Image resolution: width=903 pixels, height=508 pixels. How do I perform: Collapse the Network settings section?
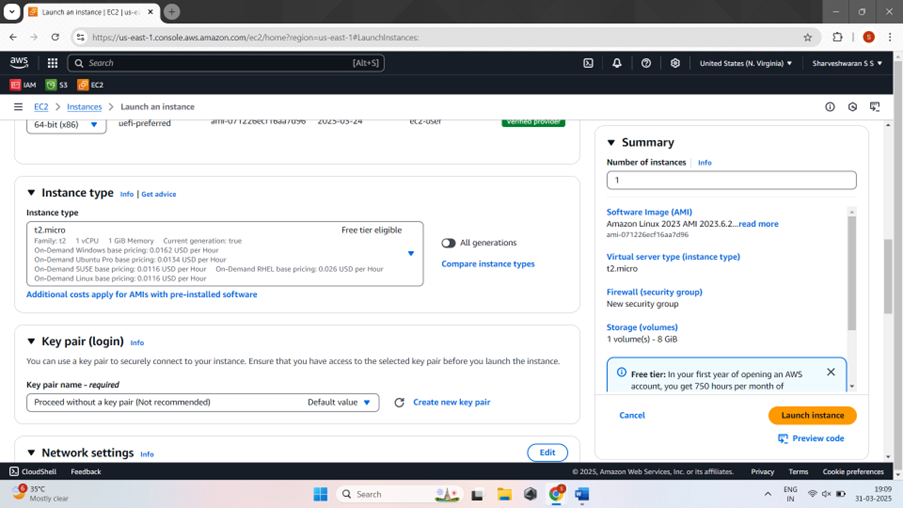click(31, 453)
